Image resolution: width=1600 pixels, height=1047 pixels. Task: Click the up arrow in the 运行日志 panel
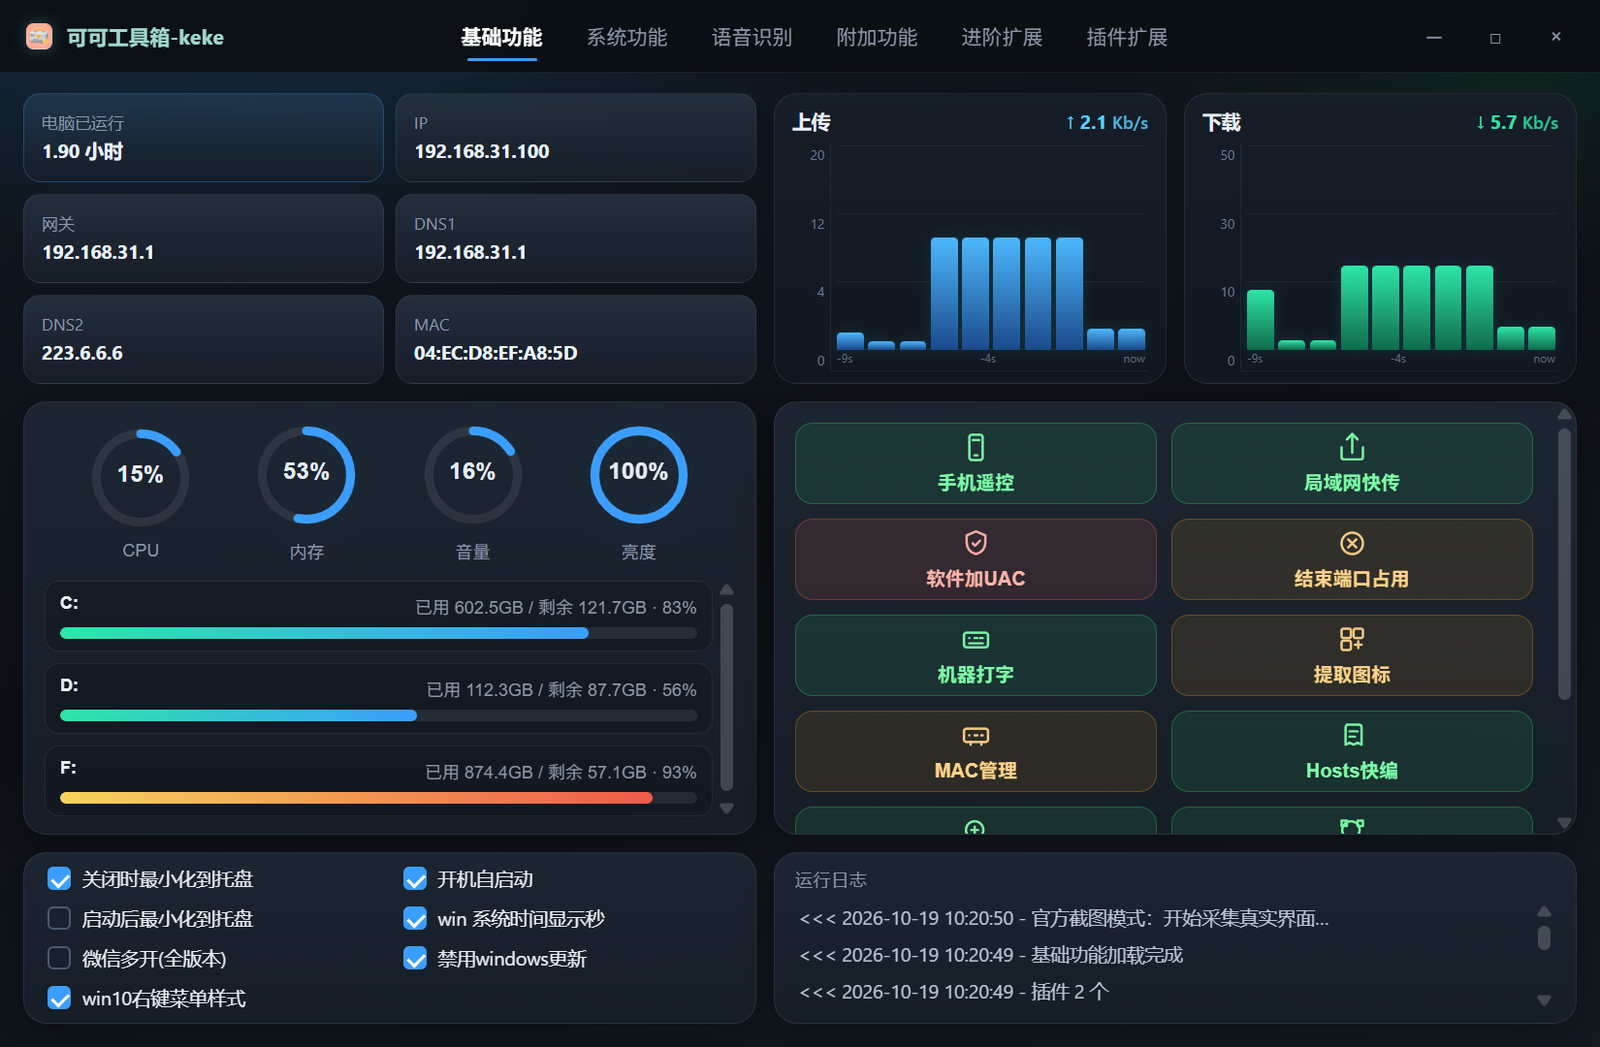click(x=1544, y=911)
